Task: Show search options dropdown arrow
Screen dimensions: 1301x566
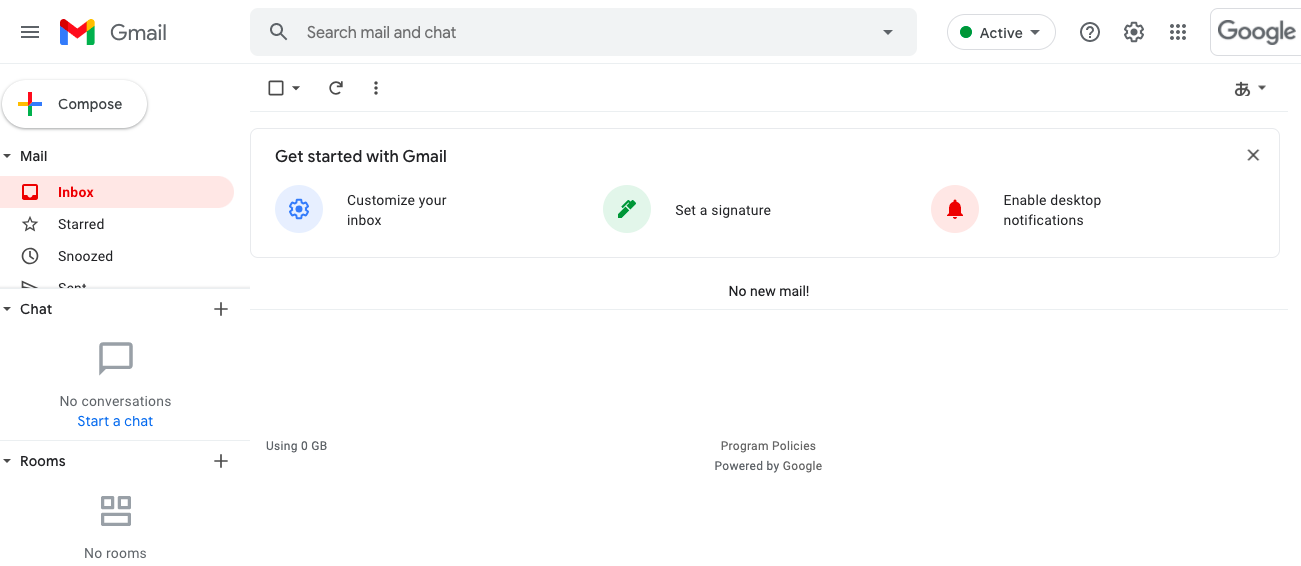Action: click(887, 32)
